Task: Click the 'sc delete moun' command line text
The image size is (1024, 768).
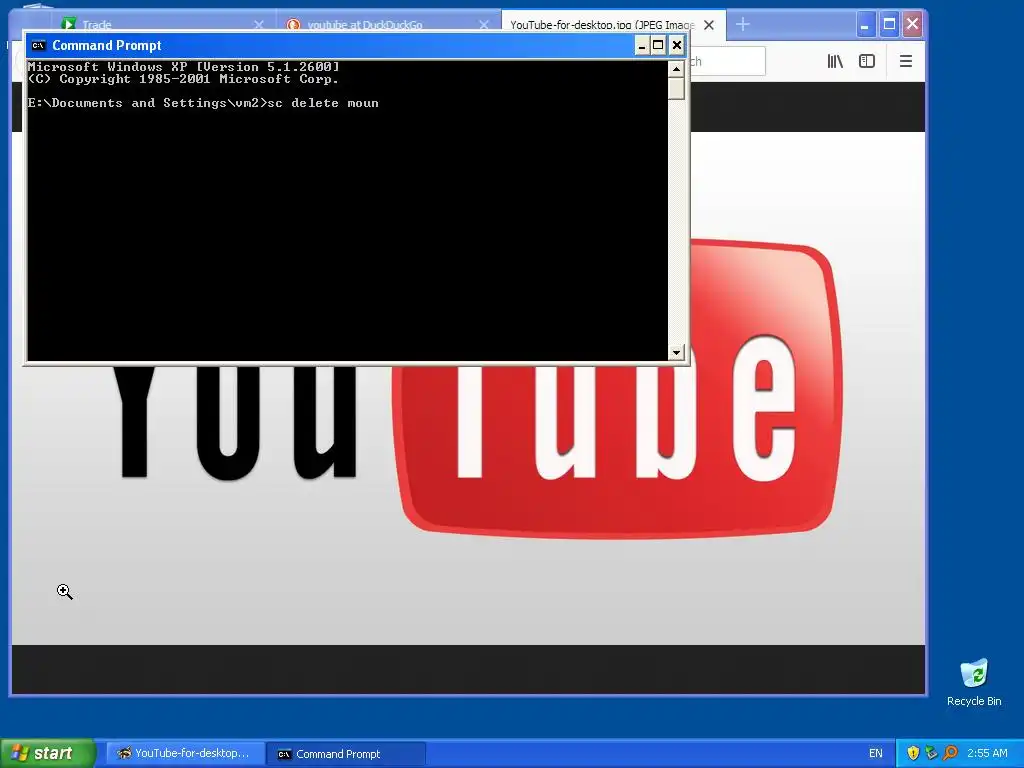Action: [323, 103]
